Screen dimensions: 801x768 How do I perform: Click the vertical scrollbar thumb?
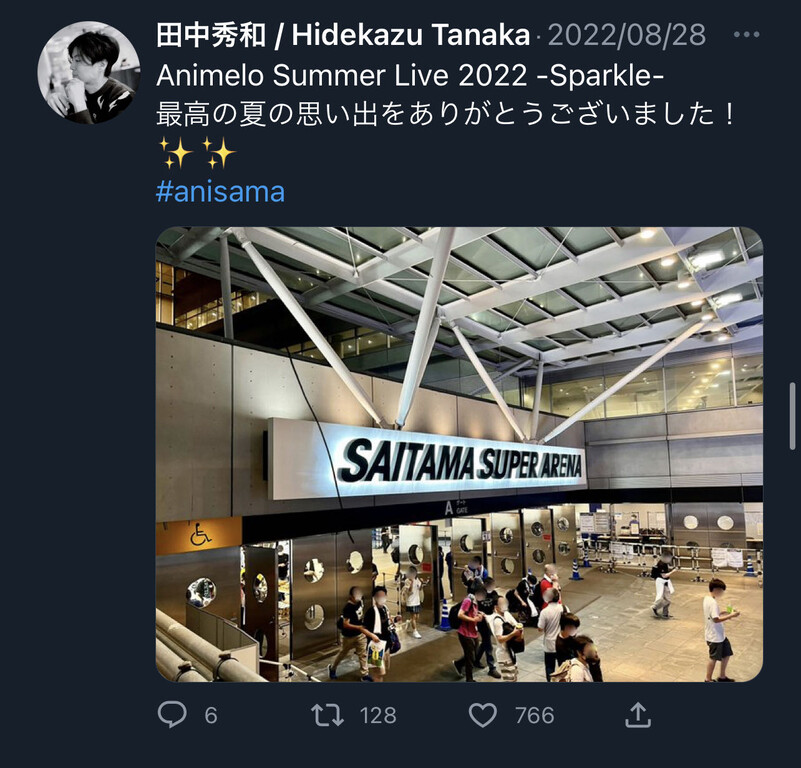(x=793, y=415)
